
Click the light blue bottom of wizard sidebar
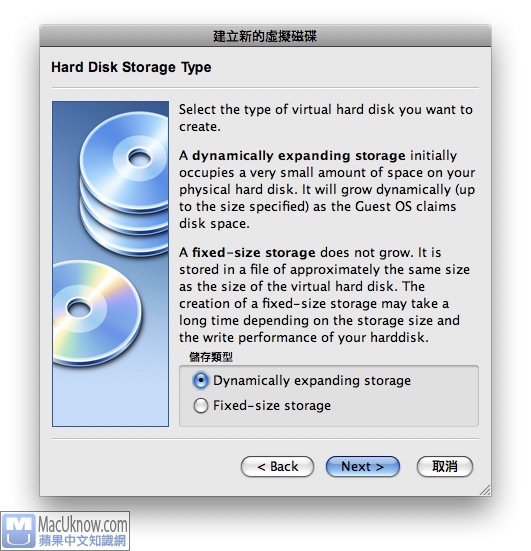point(110,397)
